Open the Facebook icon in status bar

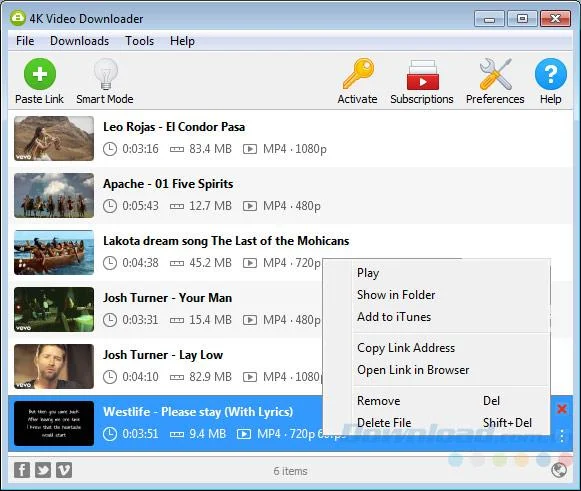pyautogui.click(x=22, y=470)
